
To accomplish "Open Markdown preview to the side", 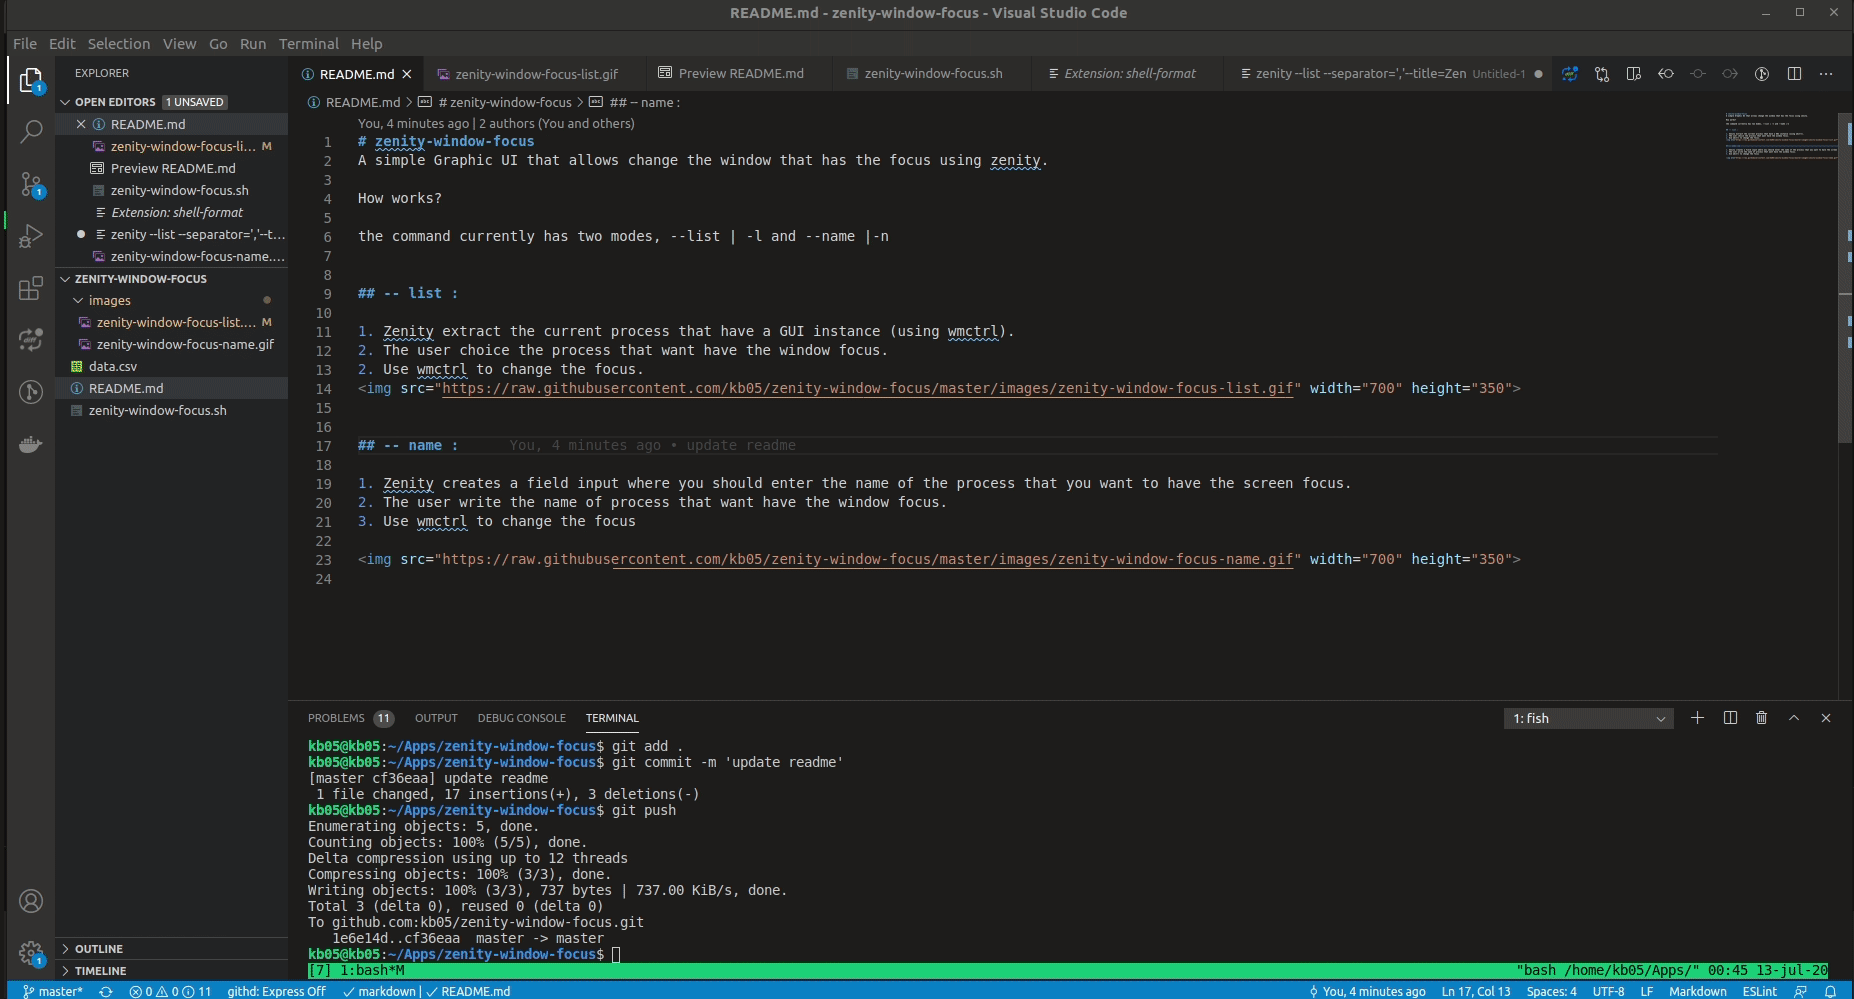I will click(1634, 74).
